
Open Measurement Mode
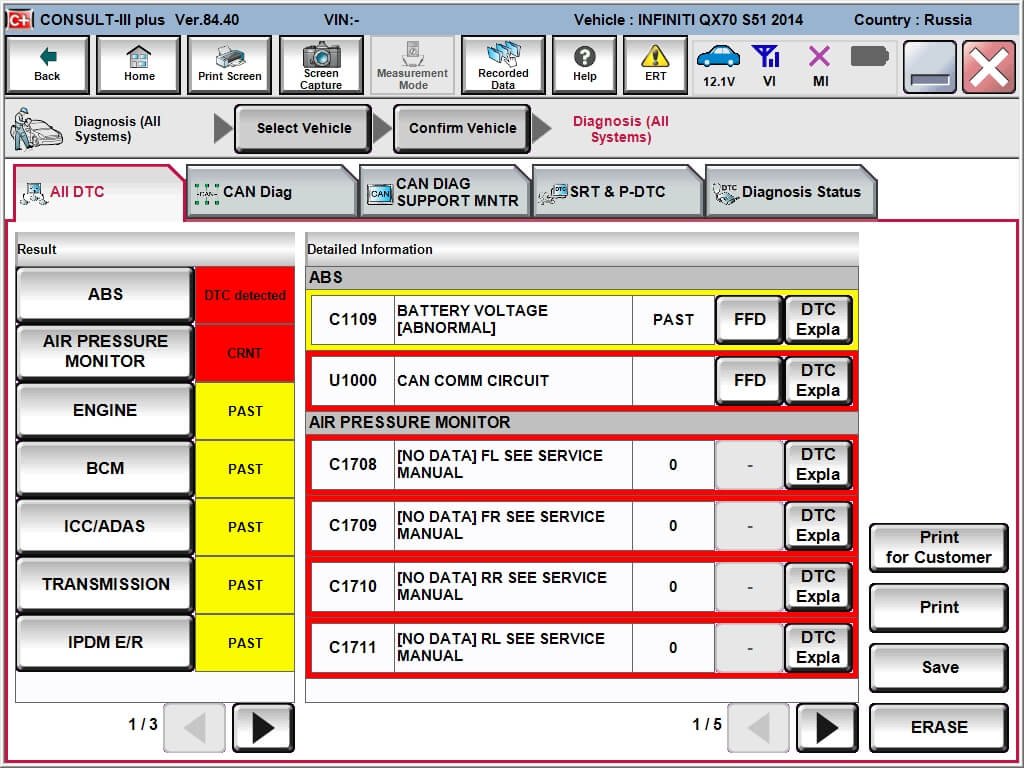(x=412, y=65)
